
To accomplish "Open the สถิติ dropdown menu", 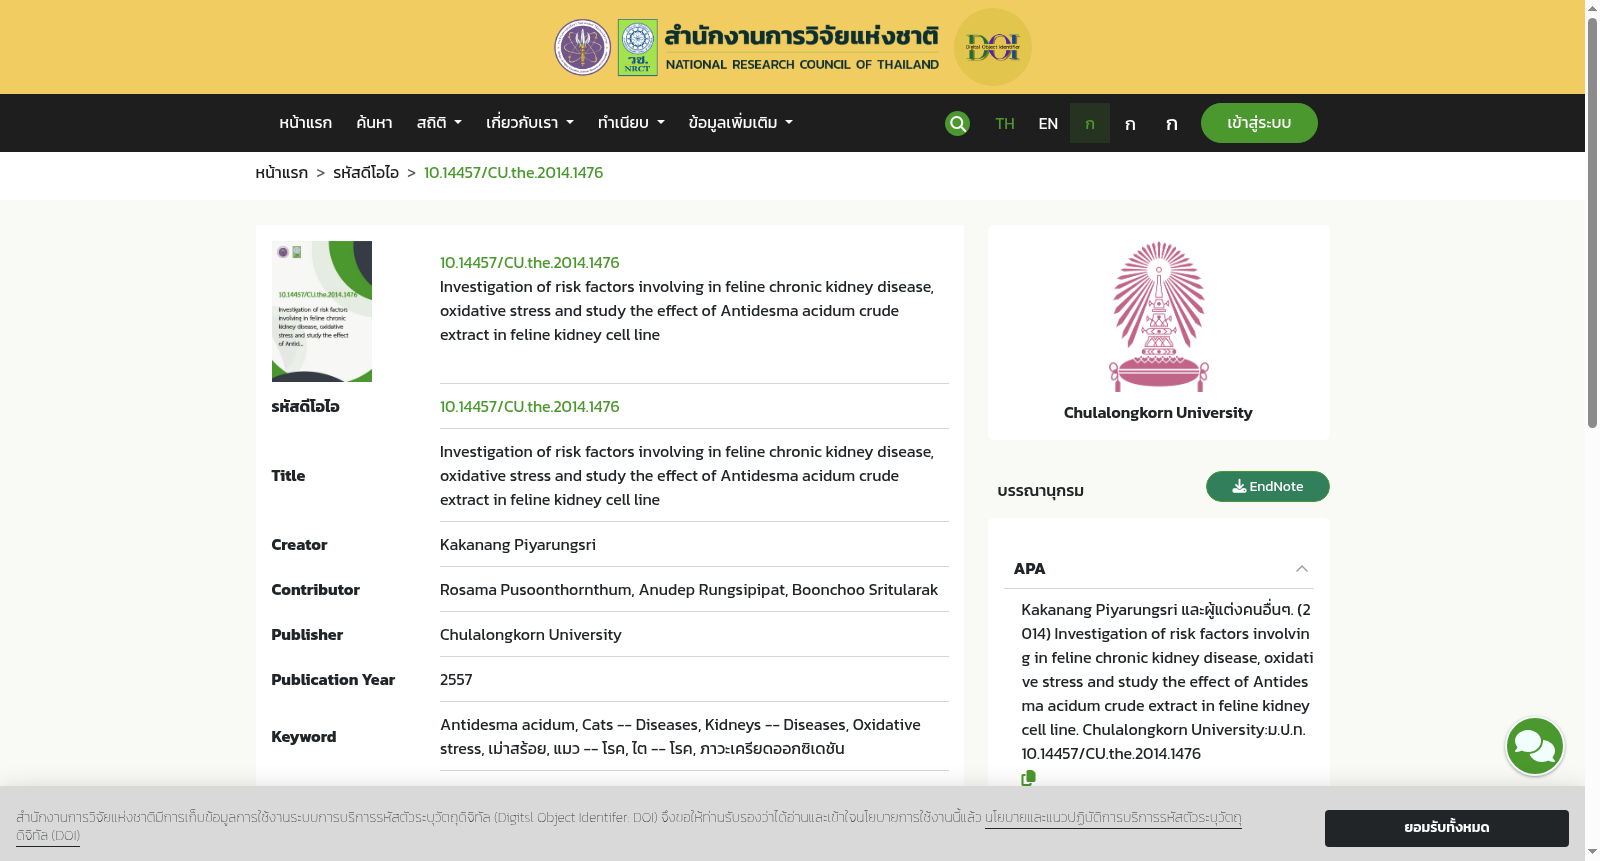I will tap(439, 123).
